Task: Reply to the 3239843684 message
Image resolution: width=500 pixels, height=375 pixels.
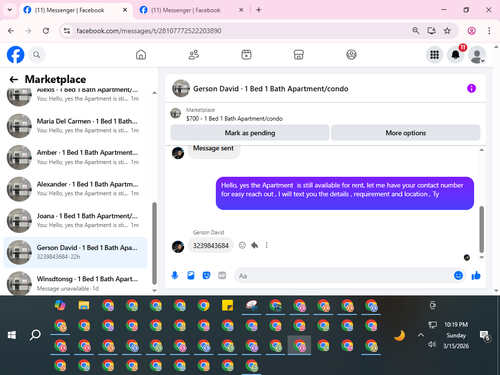Action: (255, 245)
